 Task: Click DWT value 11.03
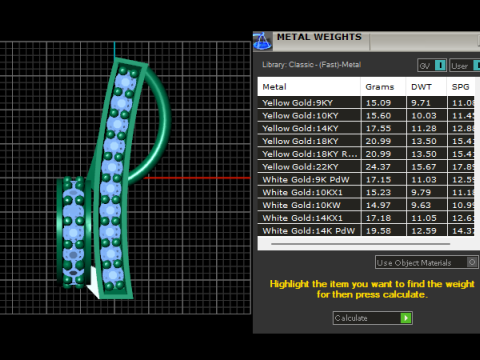click(x=424, y=180)
